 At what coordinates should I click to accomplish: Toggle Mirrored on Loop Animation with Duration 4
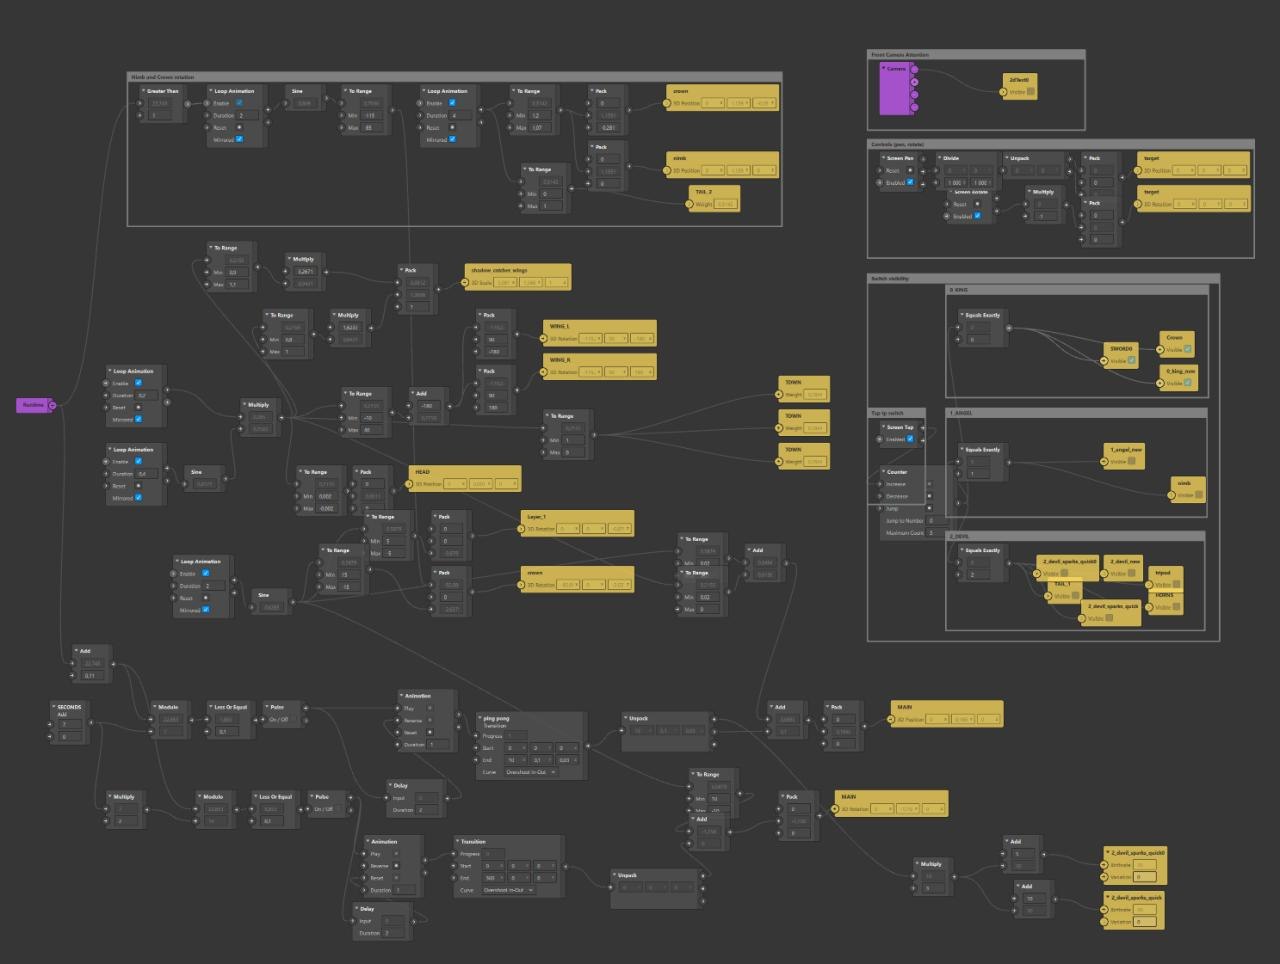pos(452,140)
